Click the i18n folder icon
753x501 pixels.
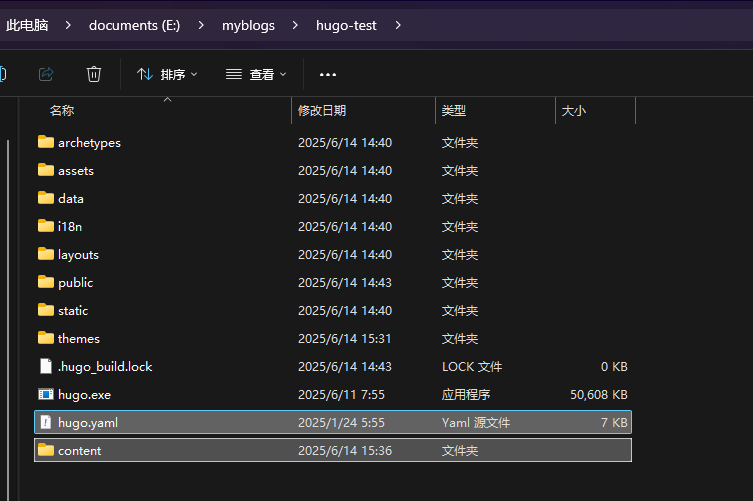tap(46, 226)
